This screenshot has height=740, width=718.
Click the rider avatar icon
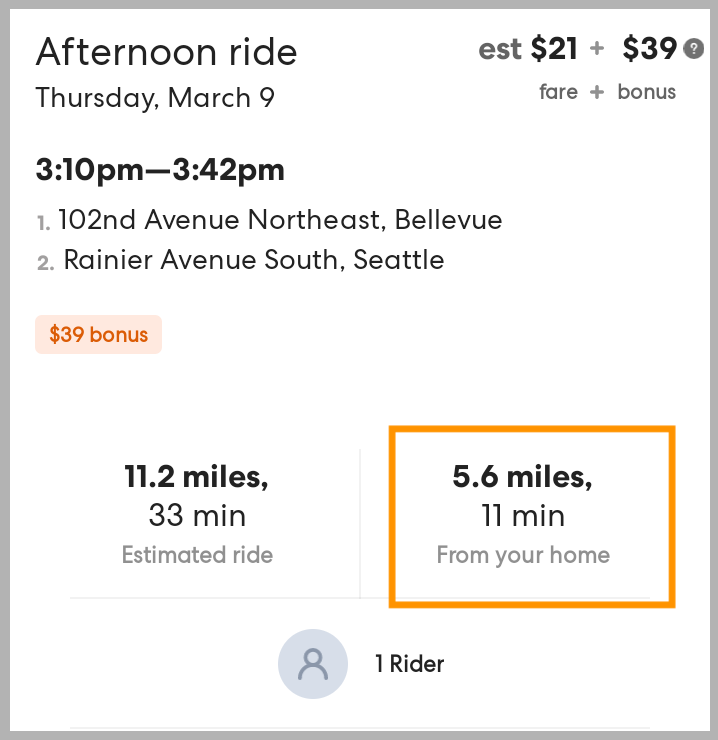pyautogui.click(x=313, y=664)
